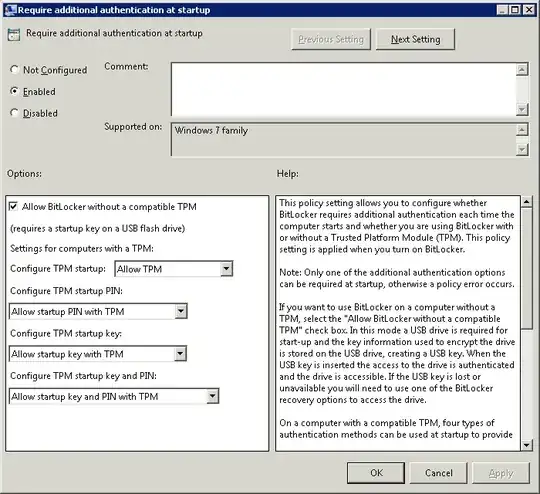Screen dimensions: 540x494
Task: Minimize the dialog window
Action: tap(502, 10)
